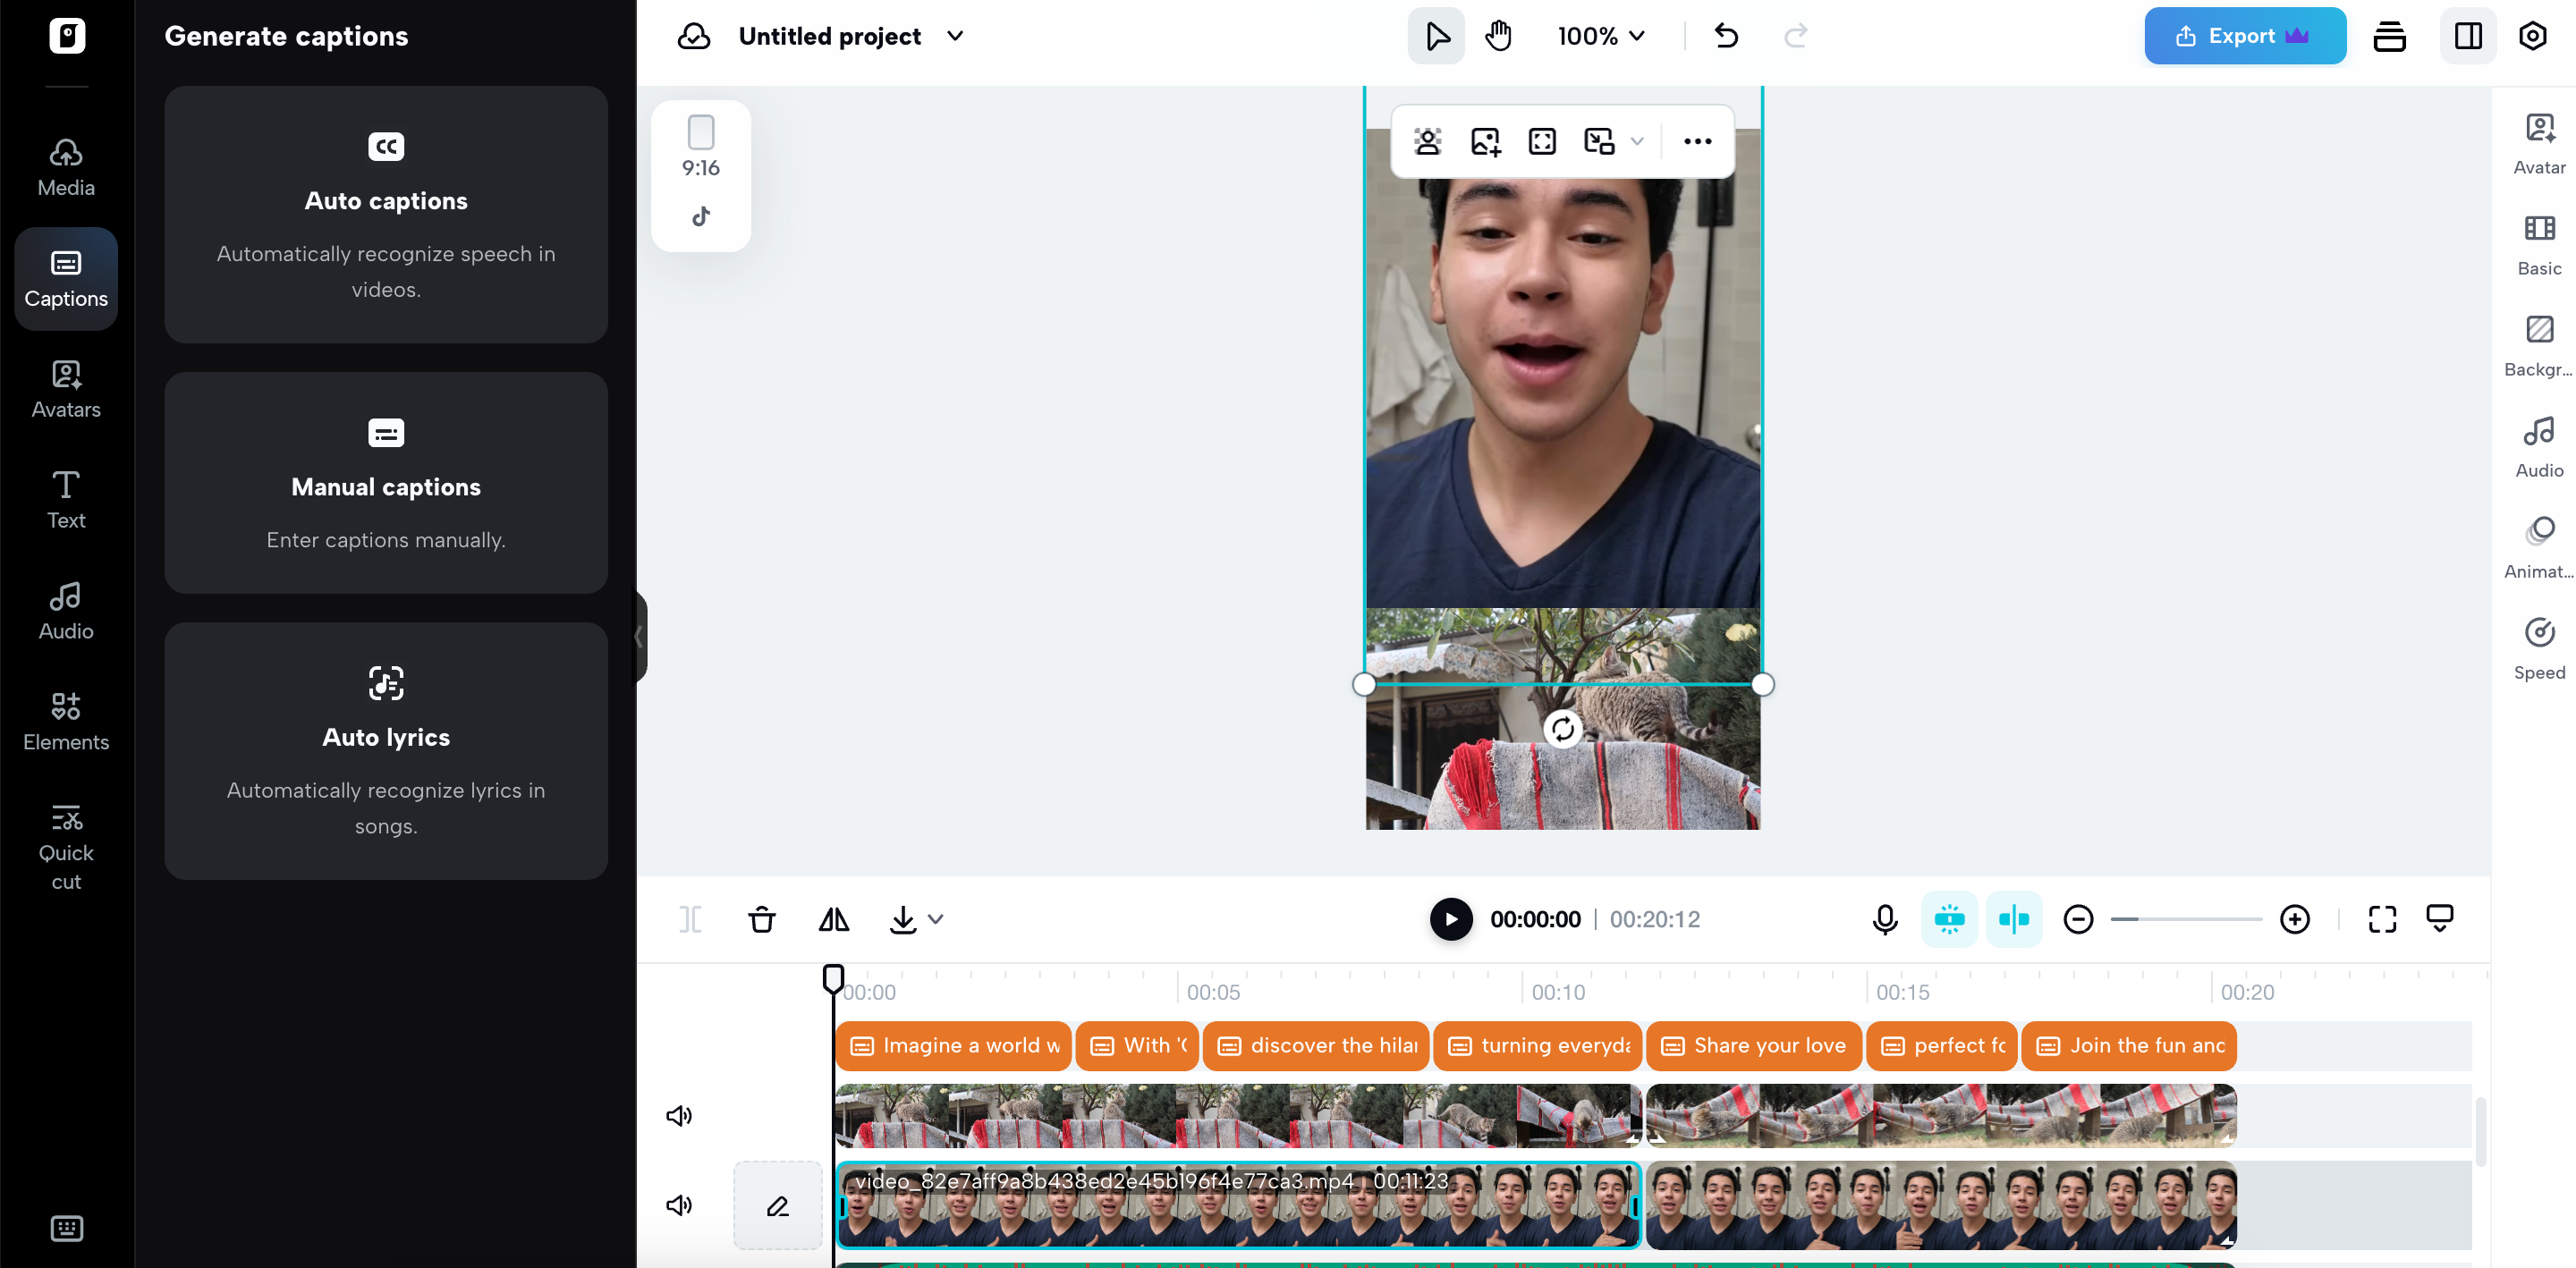Expand the download arrow dropdown in the timeline

(935, 919)
